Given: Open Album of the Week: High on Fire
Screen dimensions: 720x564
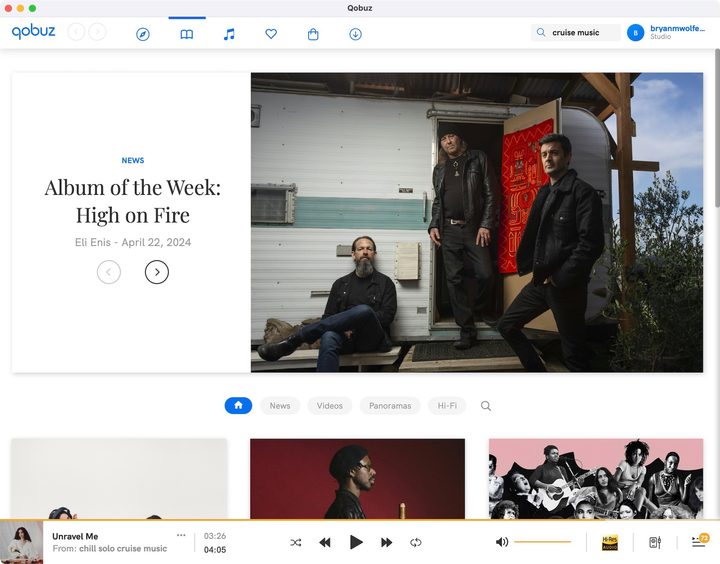Looking at the screenshot, I should 133,201.
